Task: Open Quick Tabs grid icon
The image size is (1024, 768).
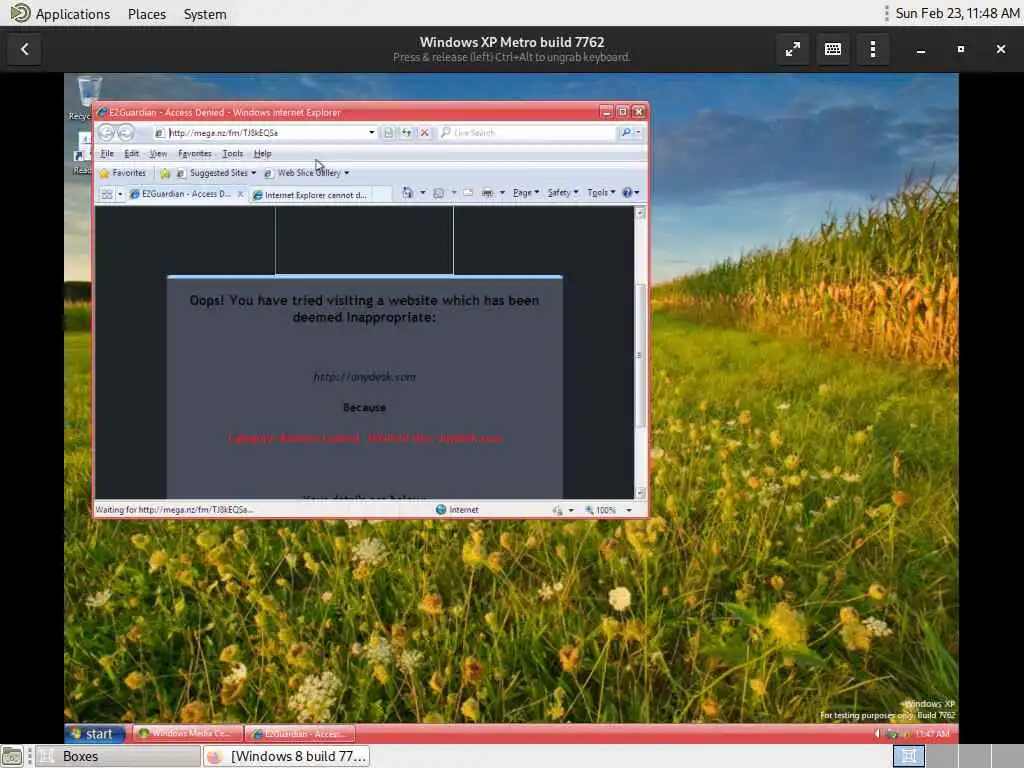Action: (x=106, y=194)
